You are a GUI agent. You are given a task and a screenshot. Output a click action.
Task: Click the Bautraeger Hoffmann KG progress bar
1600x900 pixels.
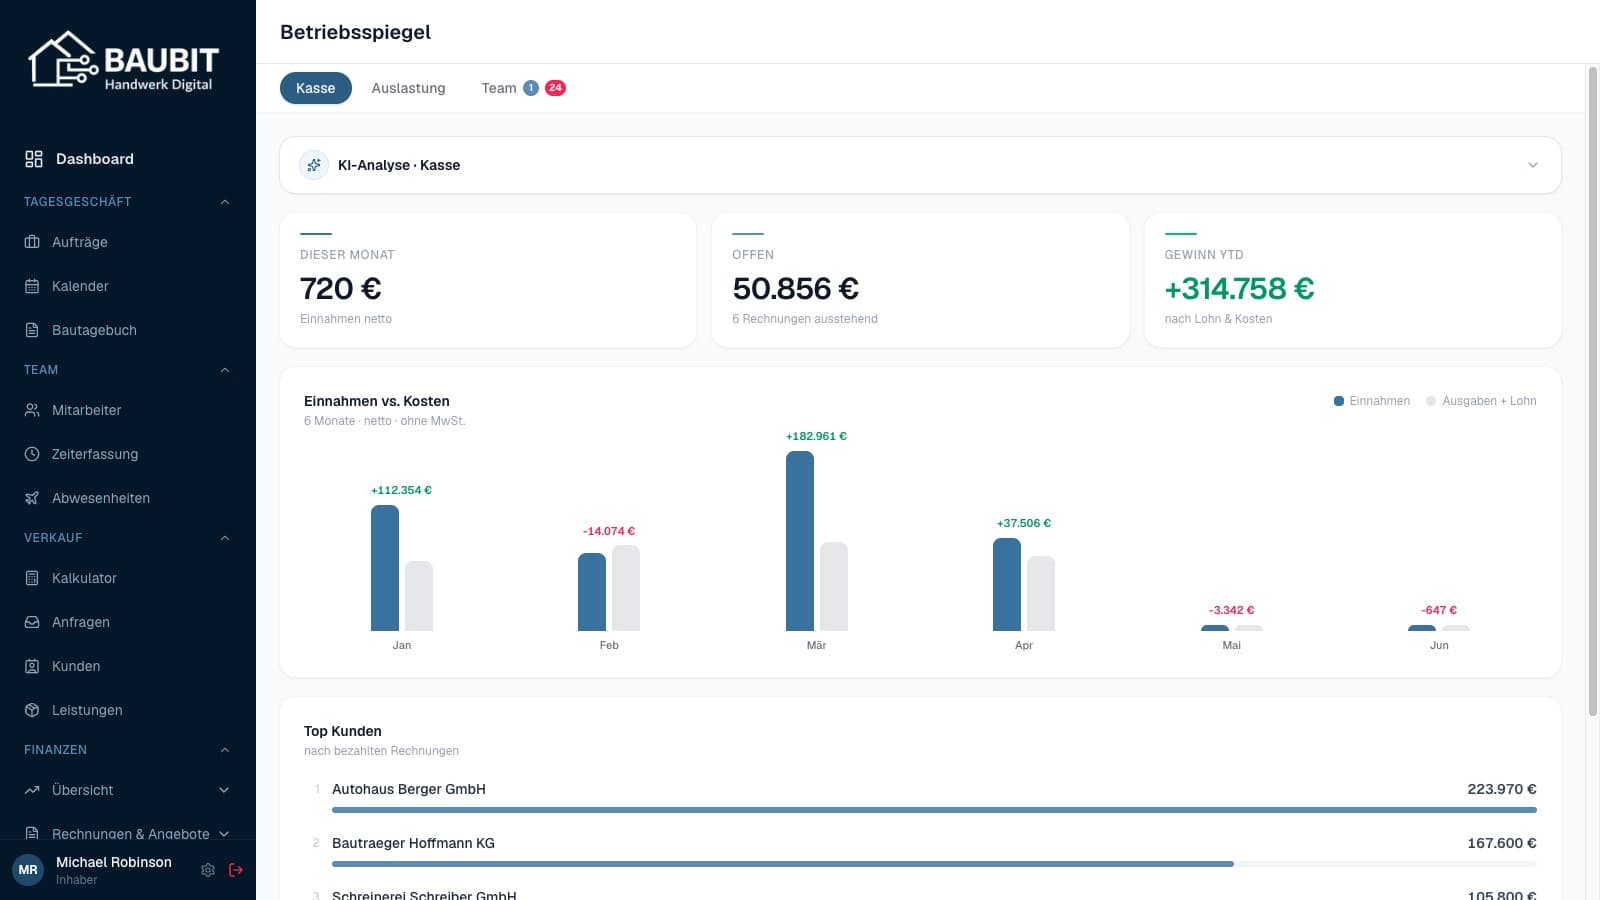pos(934,863)
